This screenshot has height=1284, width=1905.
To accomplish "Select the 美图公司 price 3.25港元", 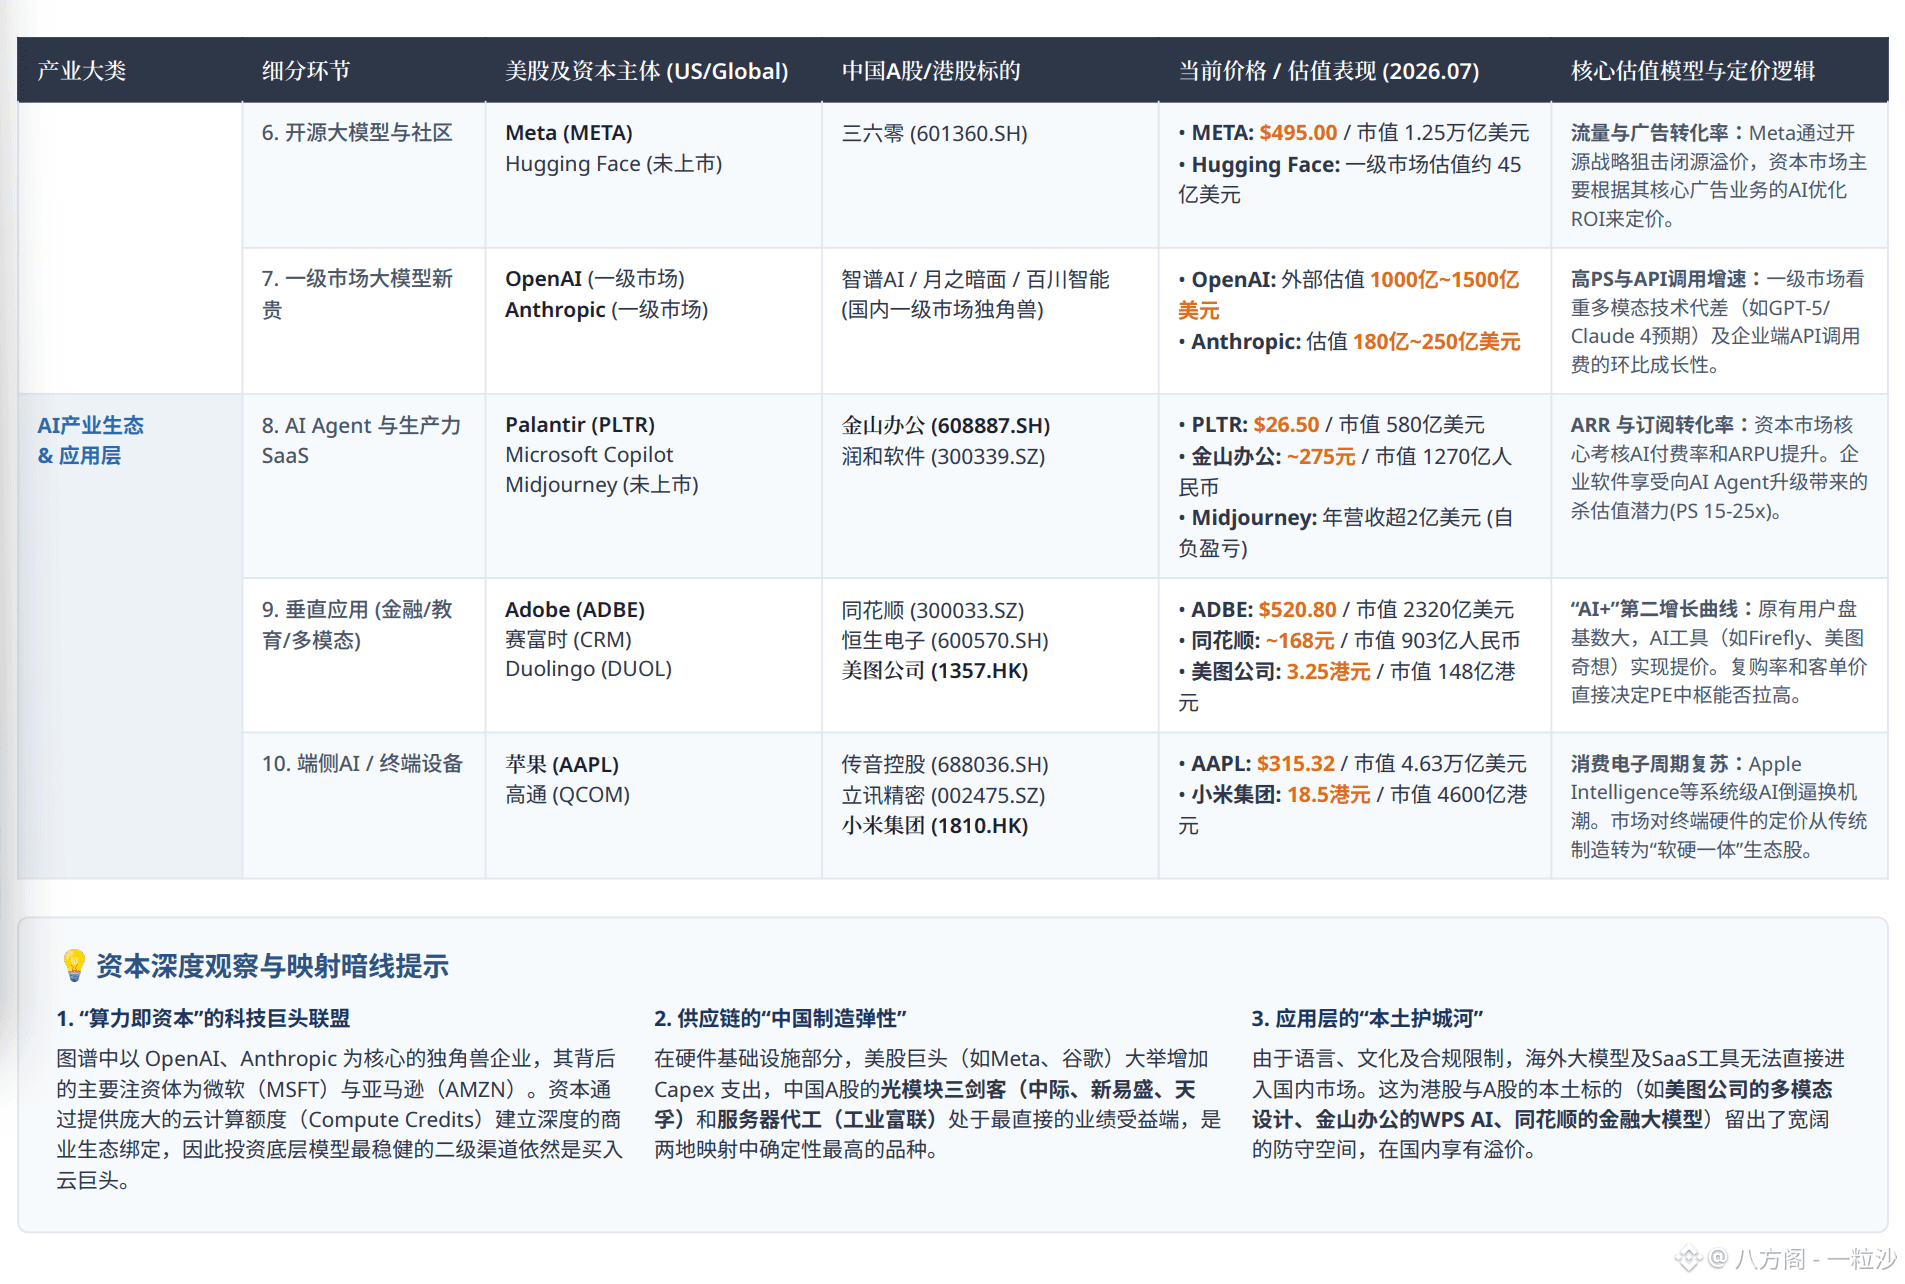I will tap(1328, 672).
